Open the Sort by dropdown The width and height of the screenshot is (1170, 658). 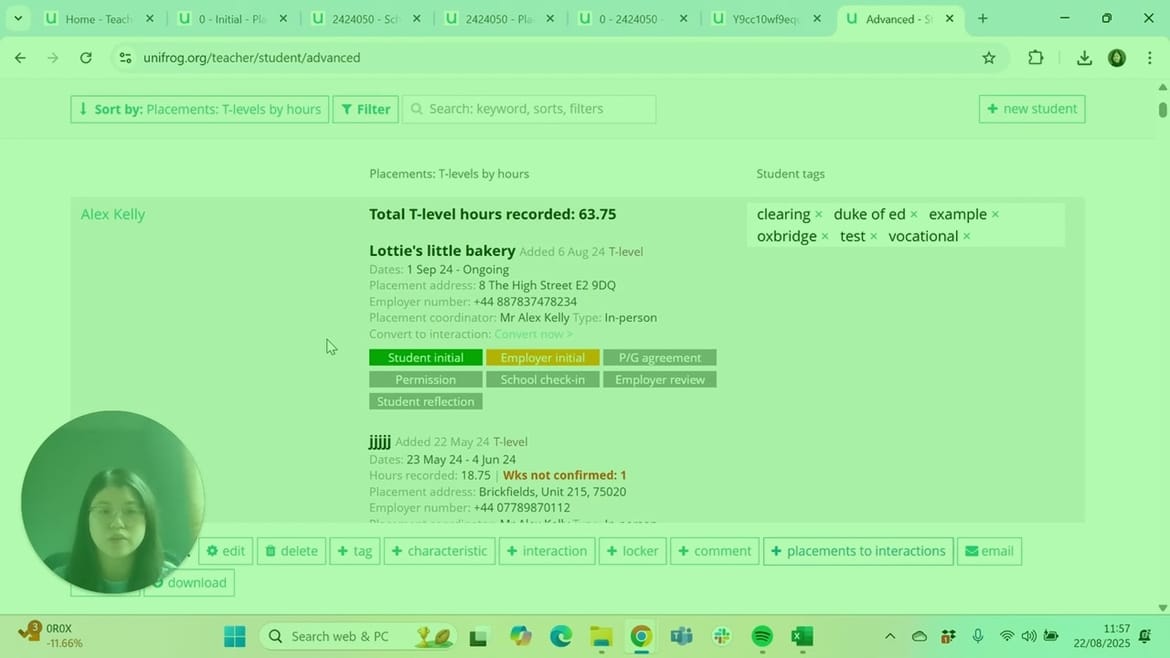tap(199, 109)
